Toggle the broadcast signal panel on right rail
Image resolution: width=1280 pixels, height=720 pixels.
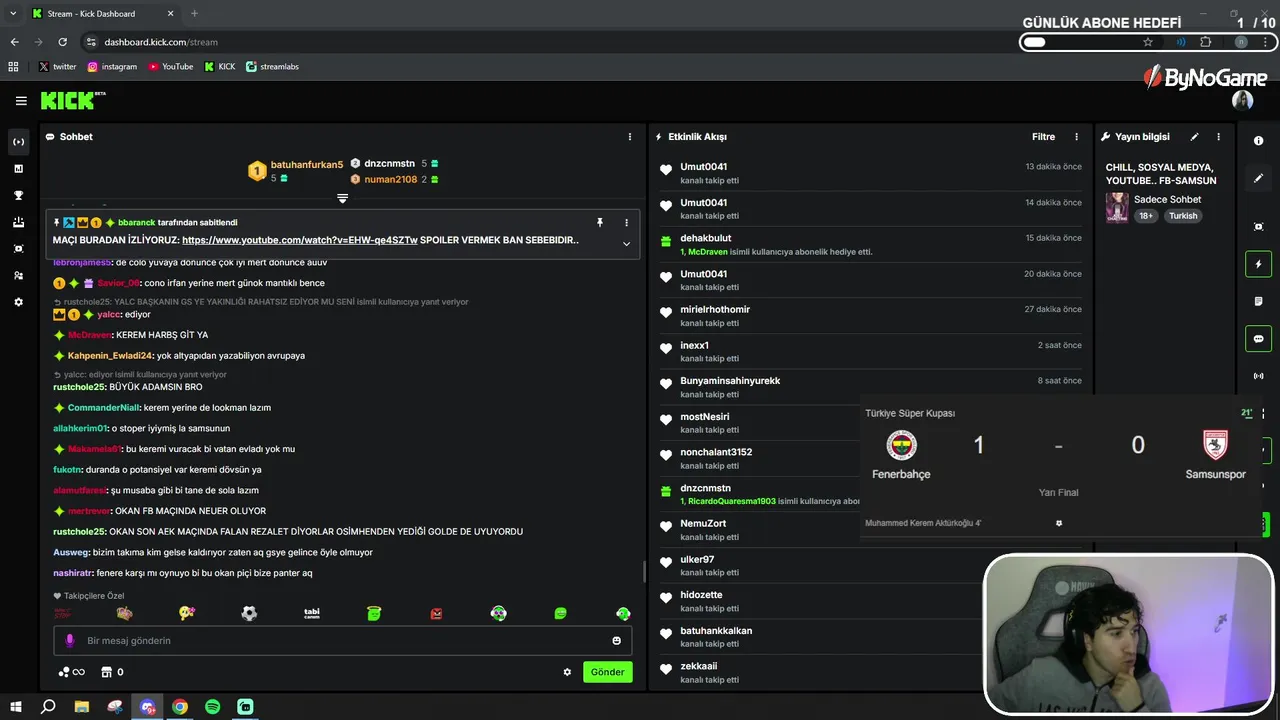1258,376
